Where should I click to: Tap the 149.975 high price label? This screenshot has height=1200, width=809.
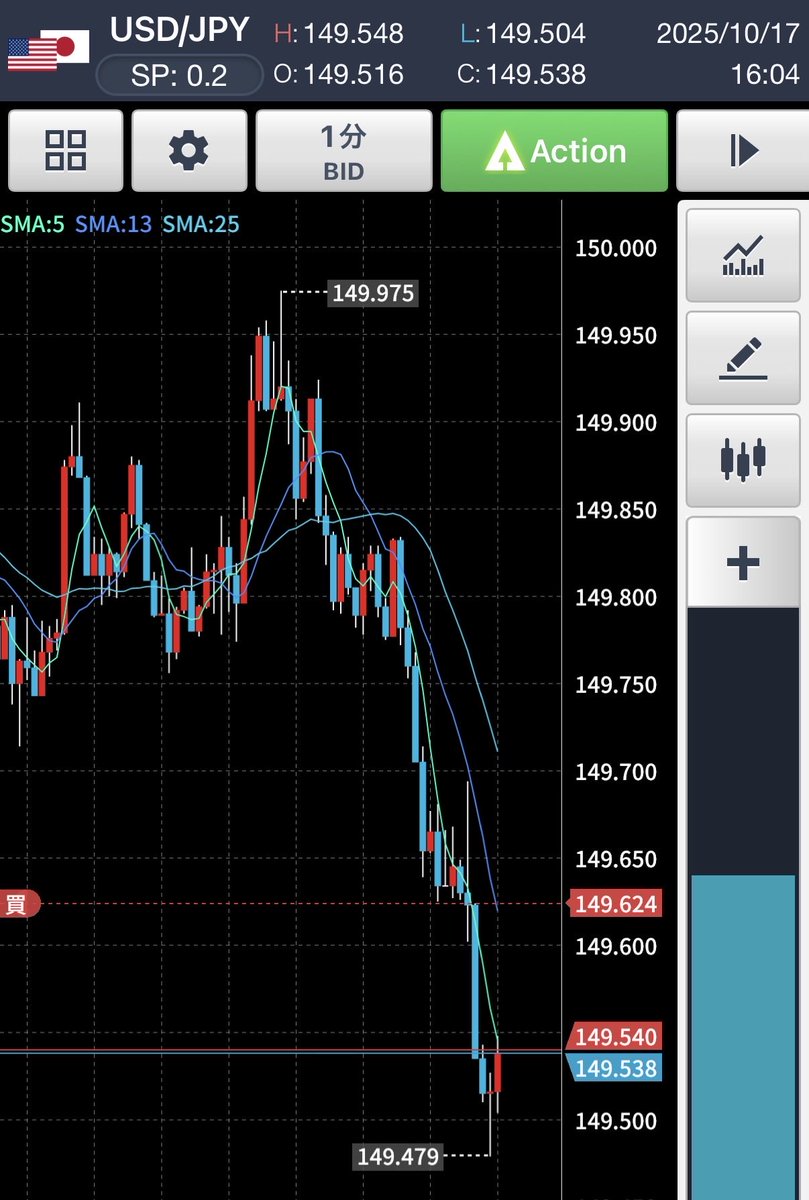click(x=373, y=293)
